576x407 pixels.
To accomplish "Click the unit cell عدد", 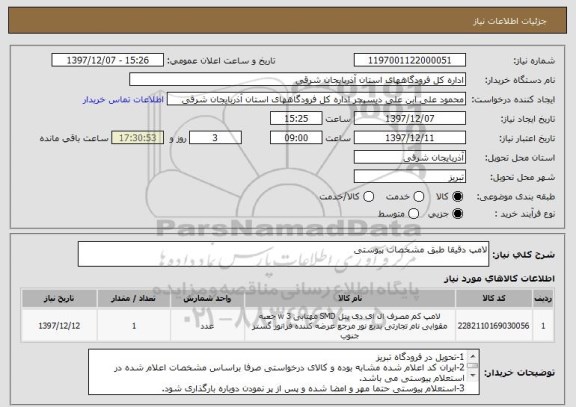I will coord(208,326).
